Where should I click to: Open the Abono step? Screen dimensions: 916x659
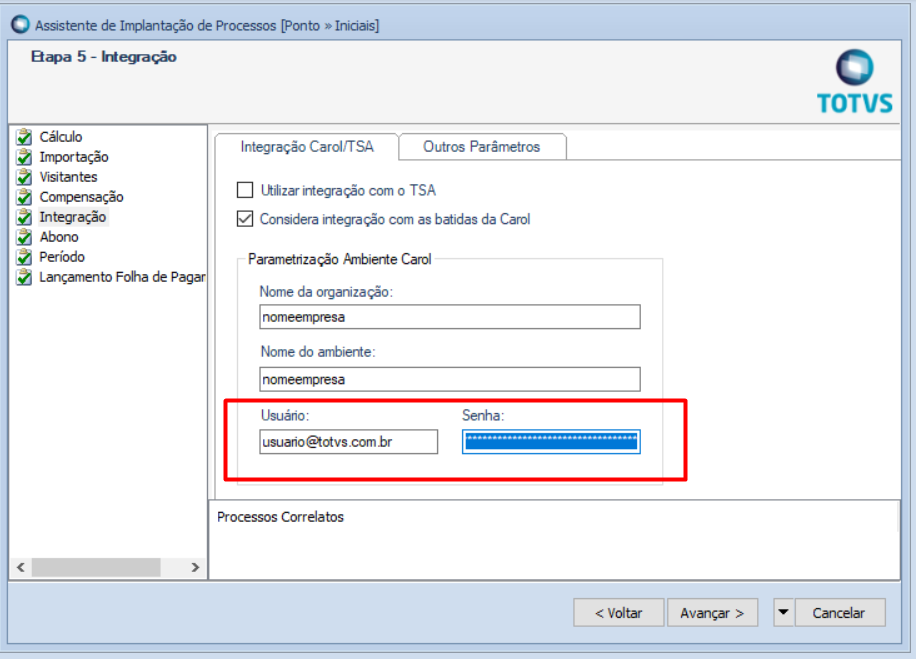tap(59, 237)
